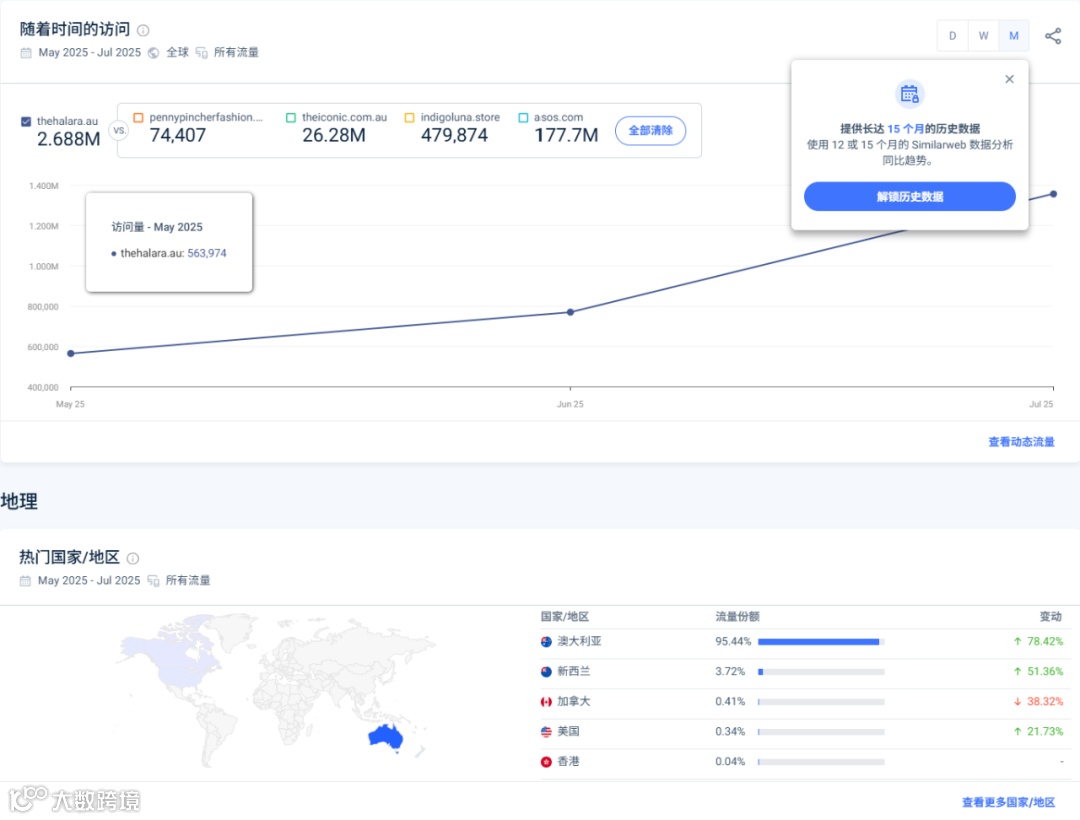
Task: Close the historical data popup
Action: [1009, 79]
